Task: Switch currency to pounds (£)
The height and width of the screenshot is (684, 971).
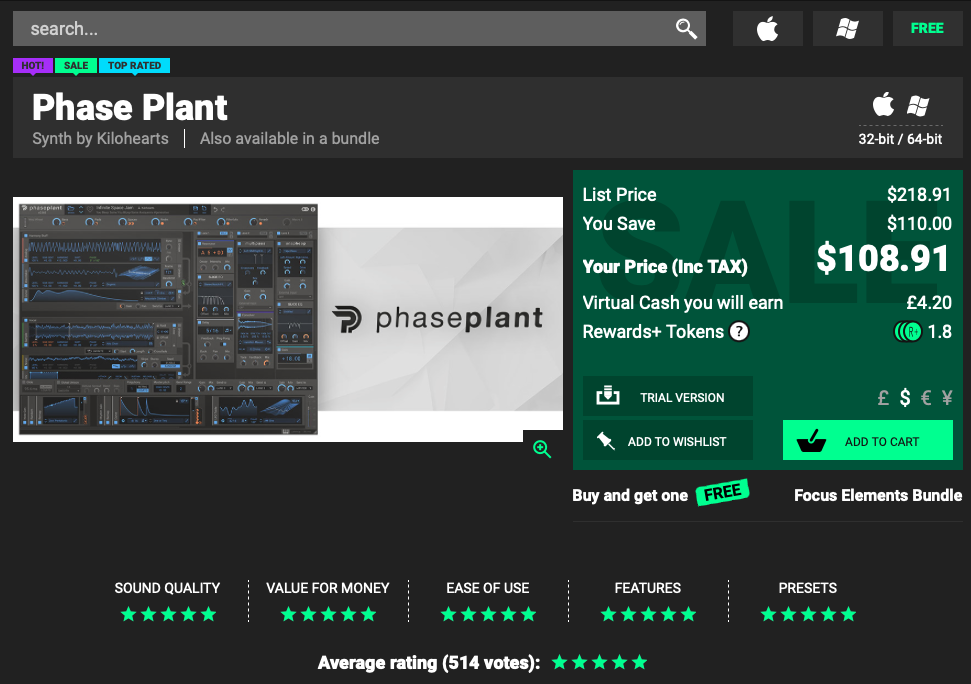Action: (884, 397)
